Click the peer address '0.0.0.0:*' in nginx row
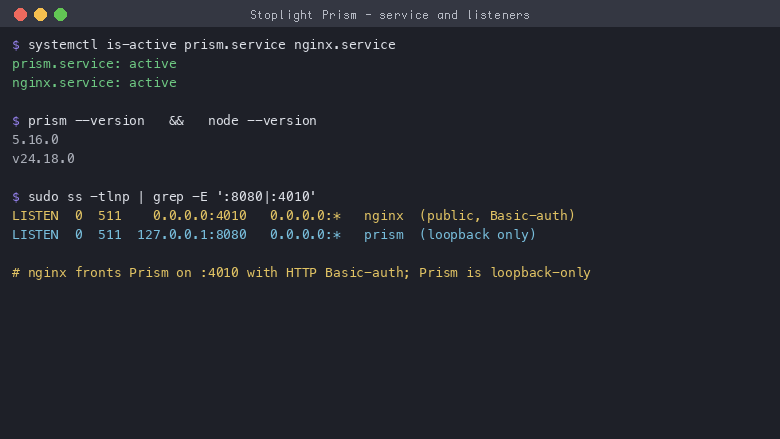Screen dimensions: 780x439 click(305, 216)
